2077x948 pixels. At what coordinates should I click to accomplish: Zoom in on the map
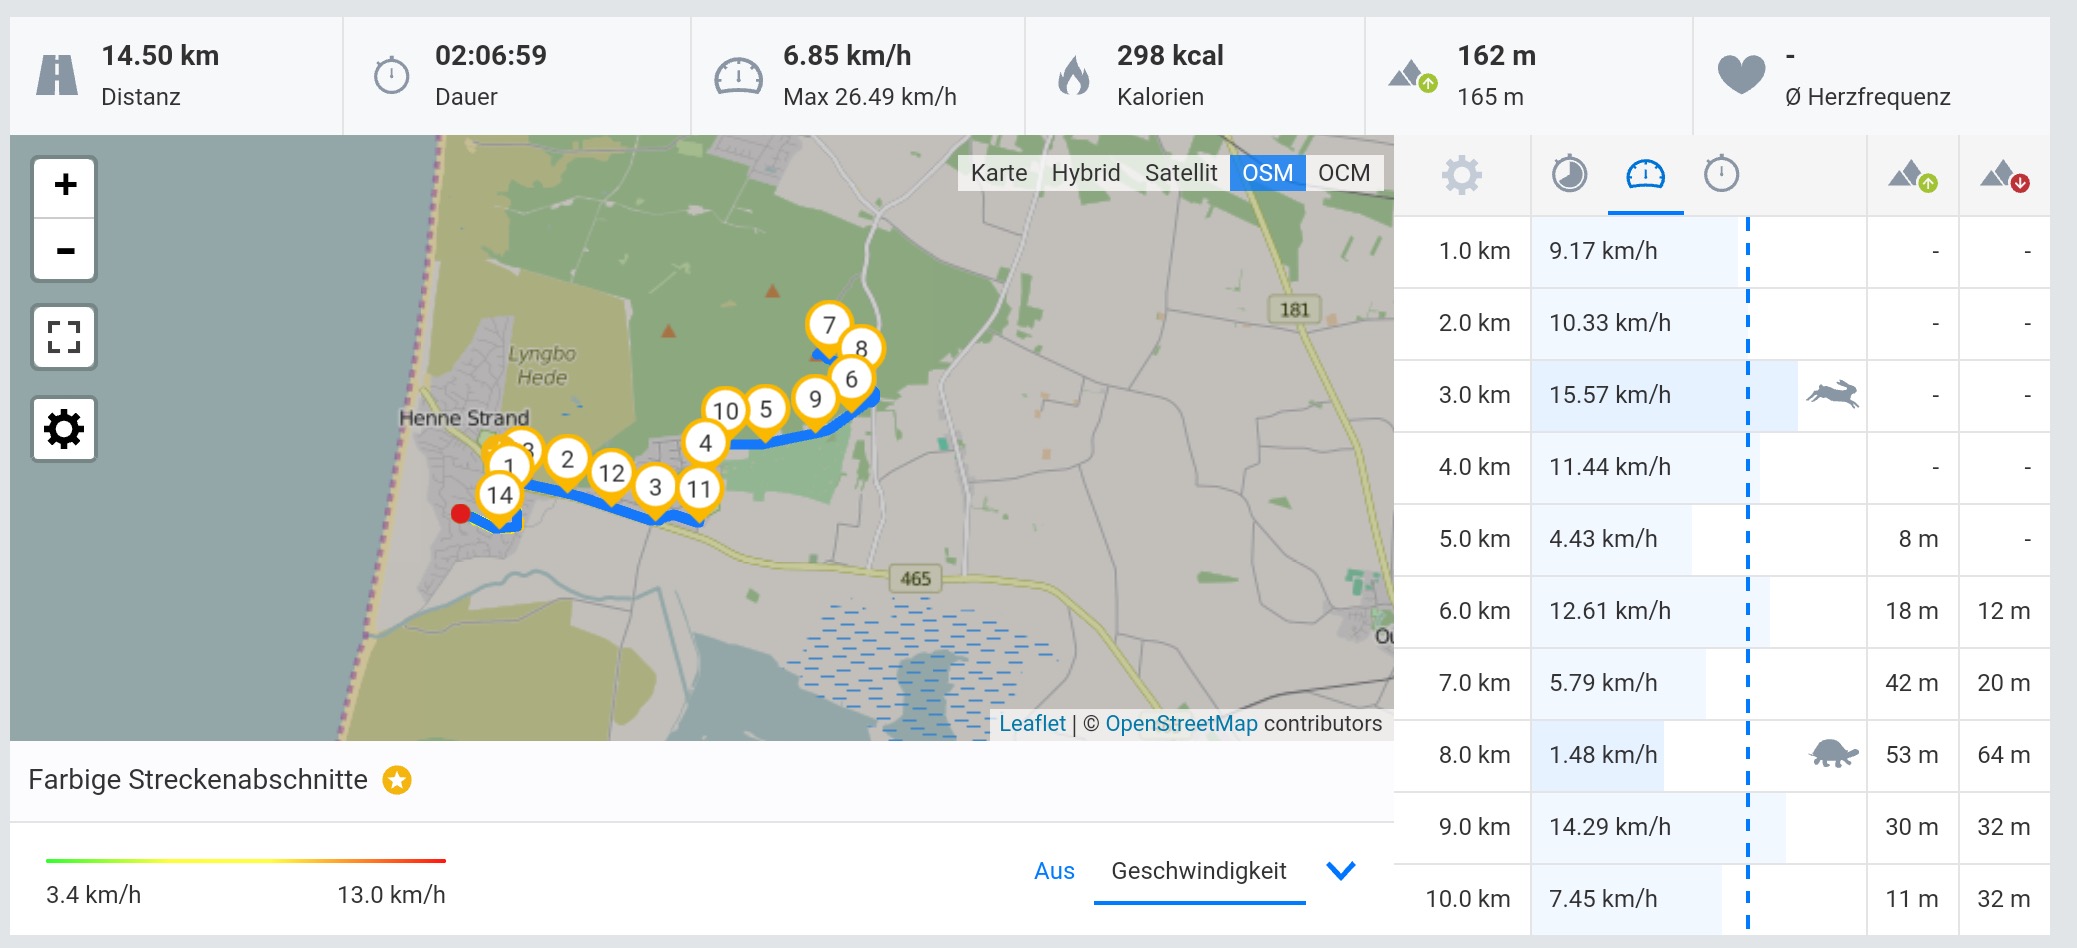point(65,186)
